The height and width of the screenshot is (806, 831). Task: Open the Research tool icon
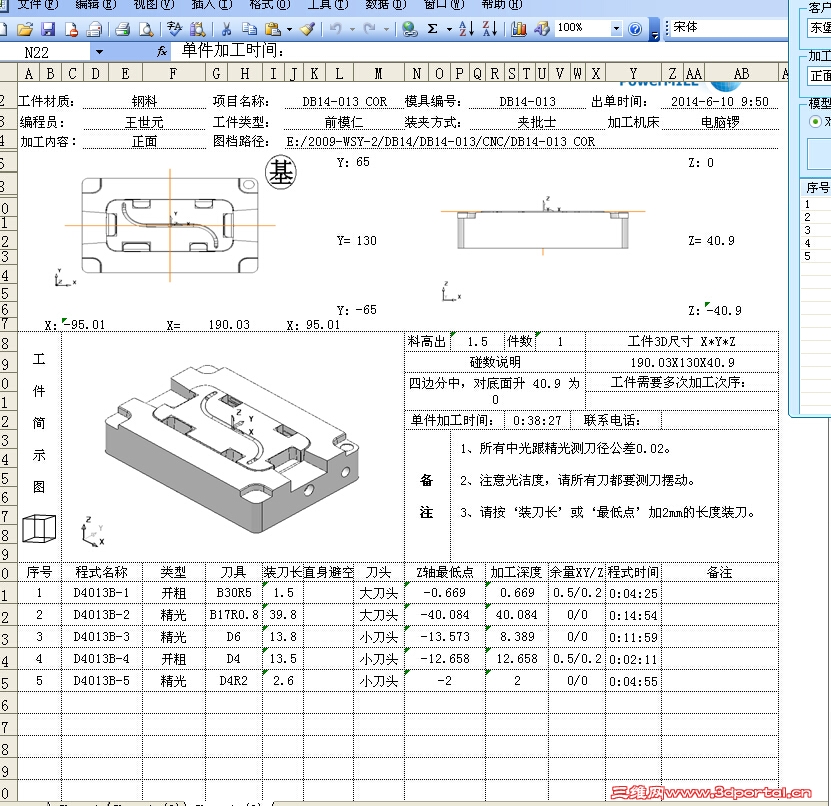coord(197,29)
